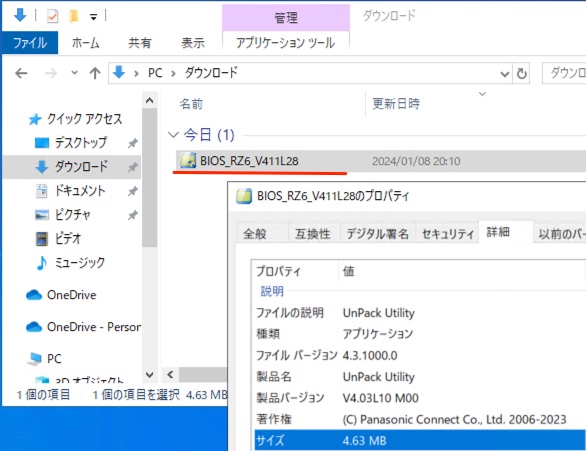Click the Properties checkmark quick access icon
The height and width of the screenshot is (451, 586).
point(52,16)
